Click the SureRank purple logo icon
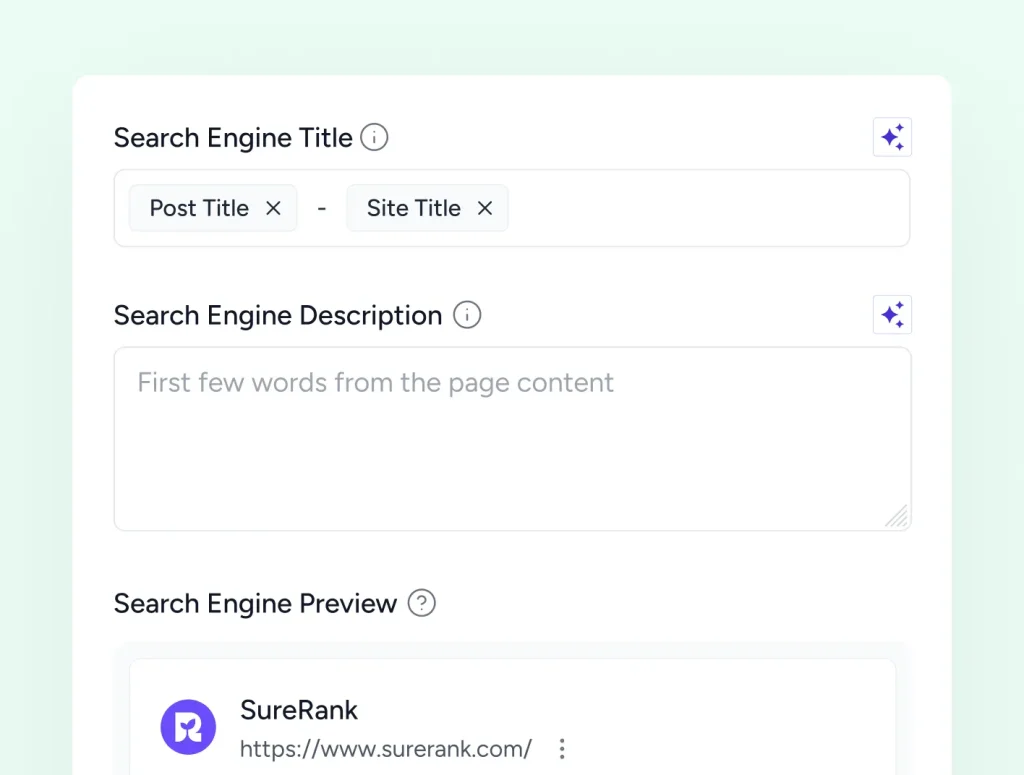 188,727
